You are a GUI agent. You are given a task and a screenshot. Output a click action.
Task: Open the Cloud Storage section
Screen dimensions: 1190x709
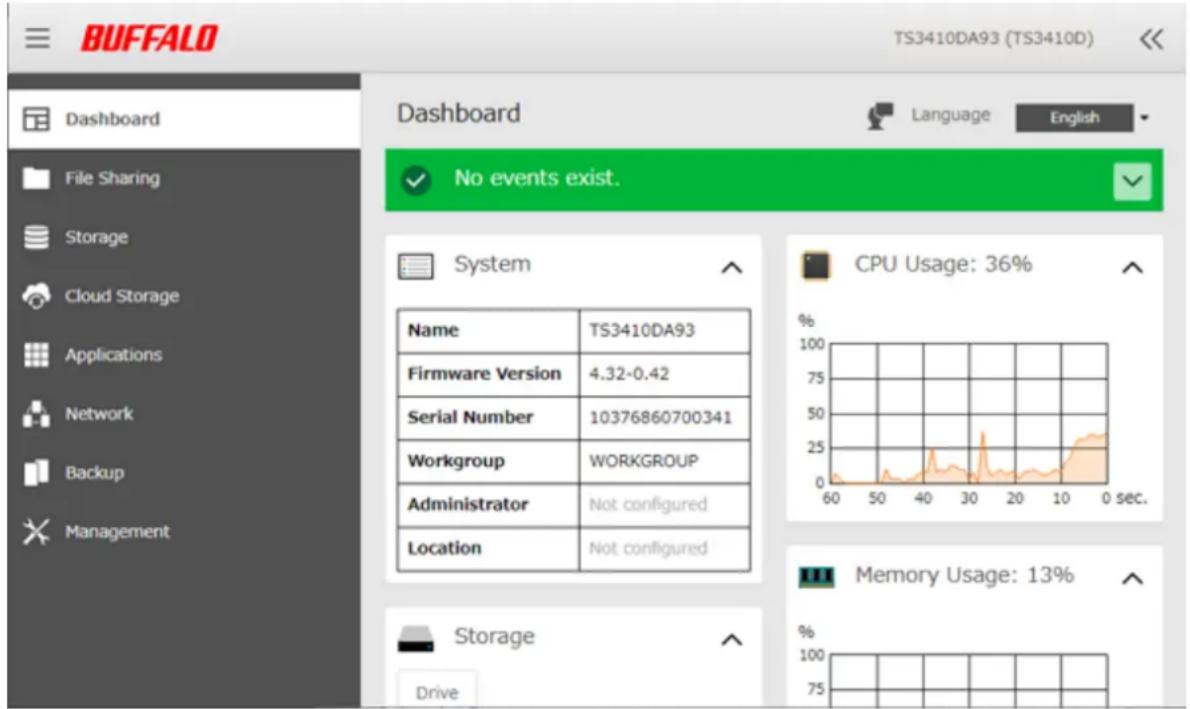click(x=184, y=296)
